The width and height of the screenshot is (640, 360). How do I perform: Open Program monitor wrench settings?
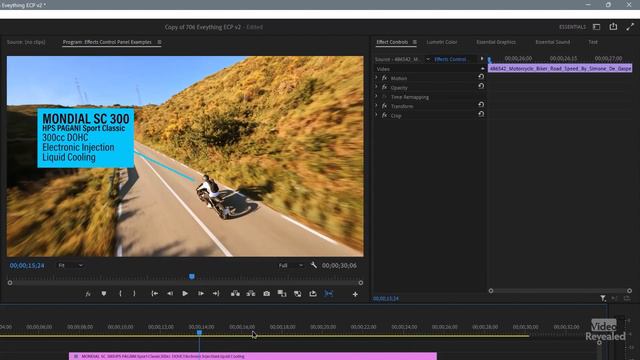pyautogui.click(x=313, y=265)
